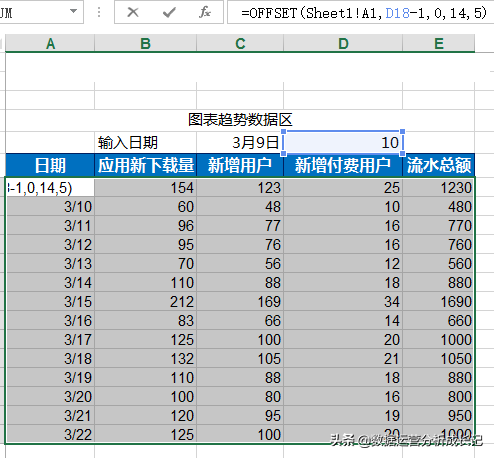
Task: Select the 3/22 date cell
Action: tap(50, 434)
